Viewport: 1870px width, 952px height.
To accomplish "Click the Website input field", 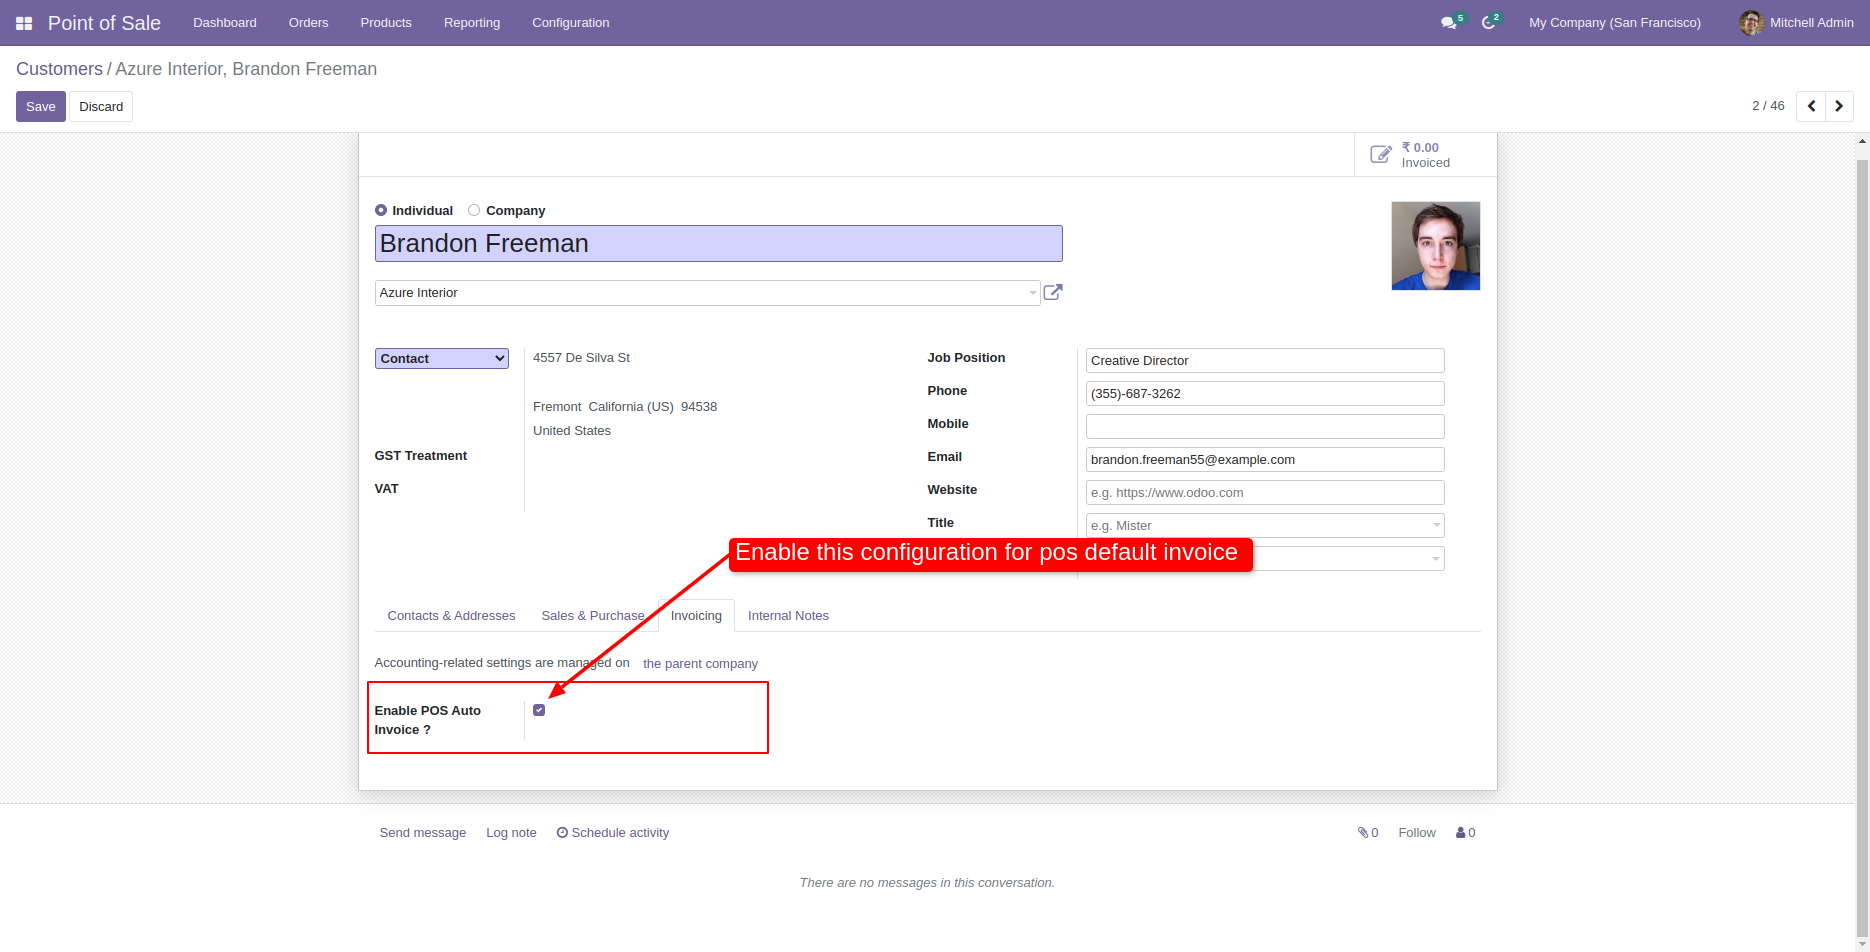I will (1265, 492).
